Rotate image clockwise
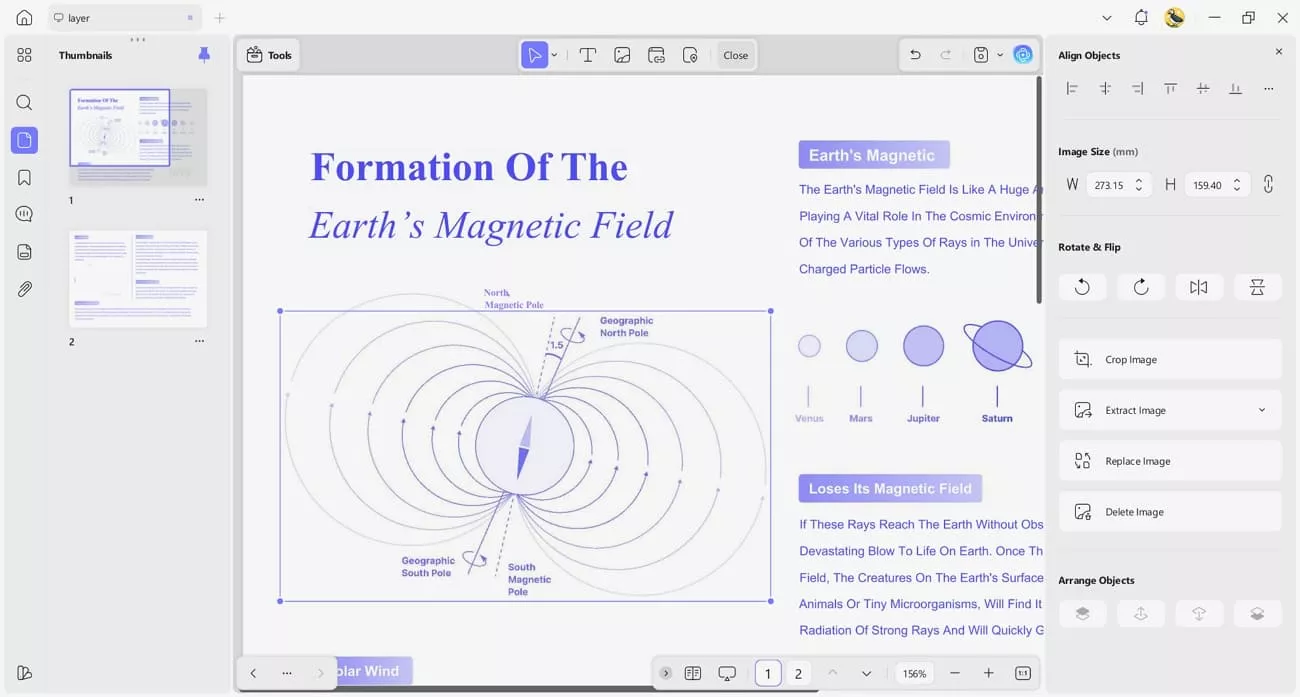Image resolution: width=1300 pixels, height=697 pixels. 1141,287
